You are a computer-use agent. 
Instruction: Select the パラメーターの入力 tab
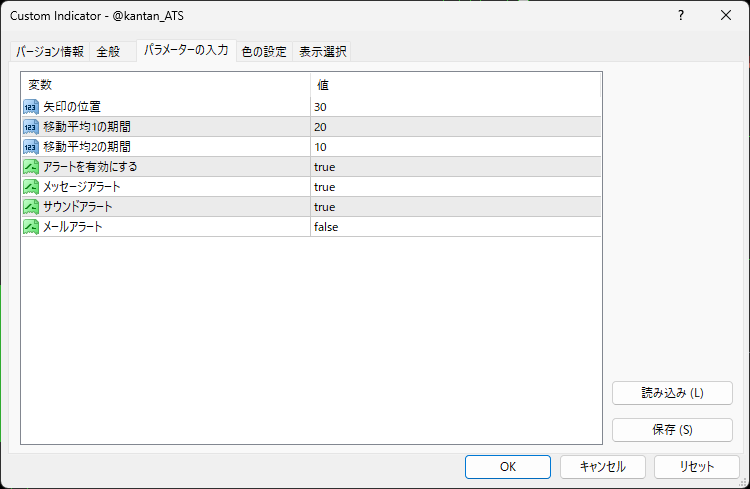[186, 50]
